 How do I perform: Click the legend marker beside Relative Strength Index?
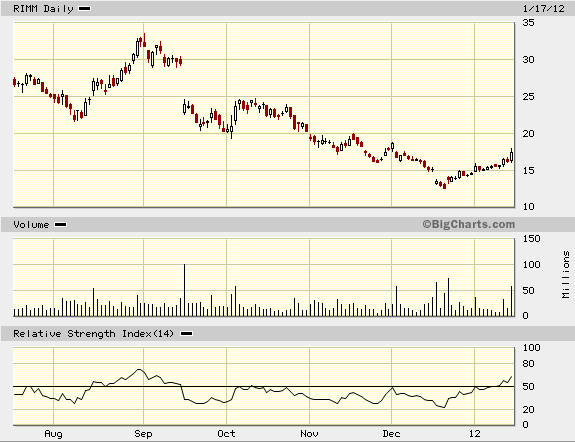click(x=186, y=333)
